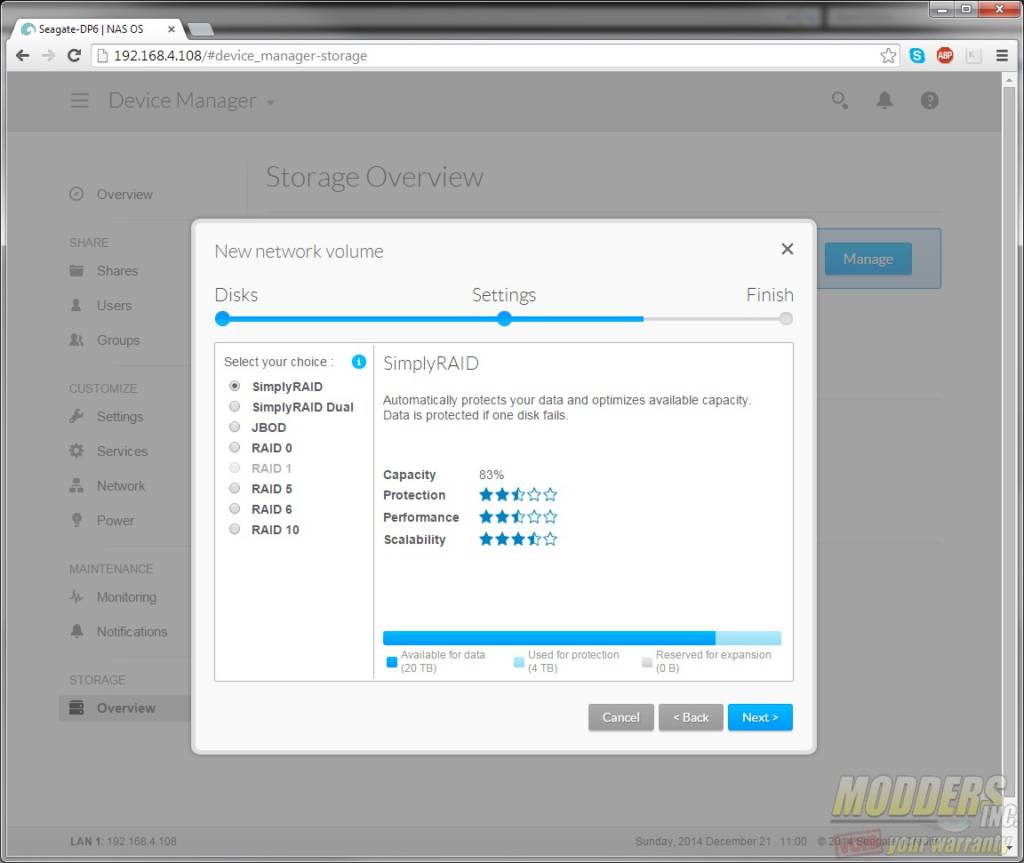
Task: Click the Groups icon in the sidebar
Action: pyautogui.click(x=76, y=340)
